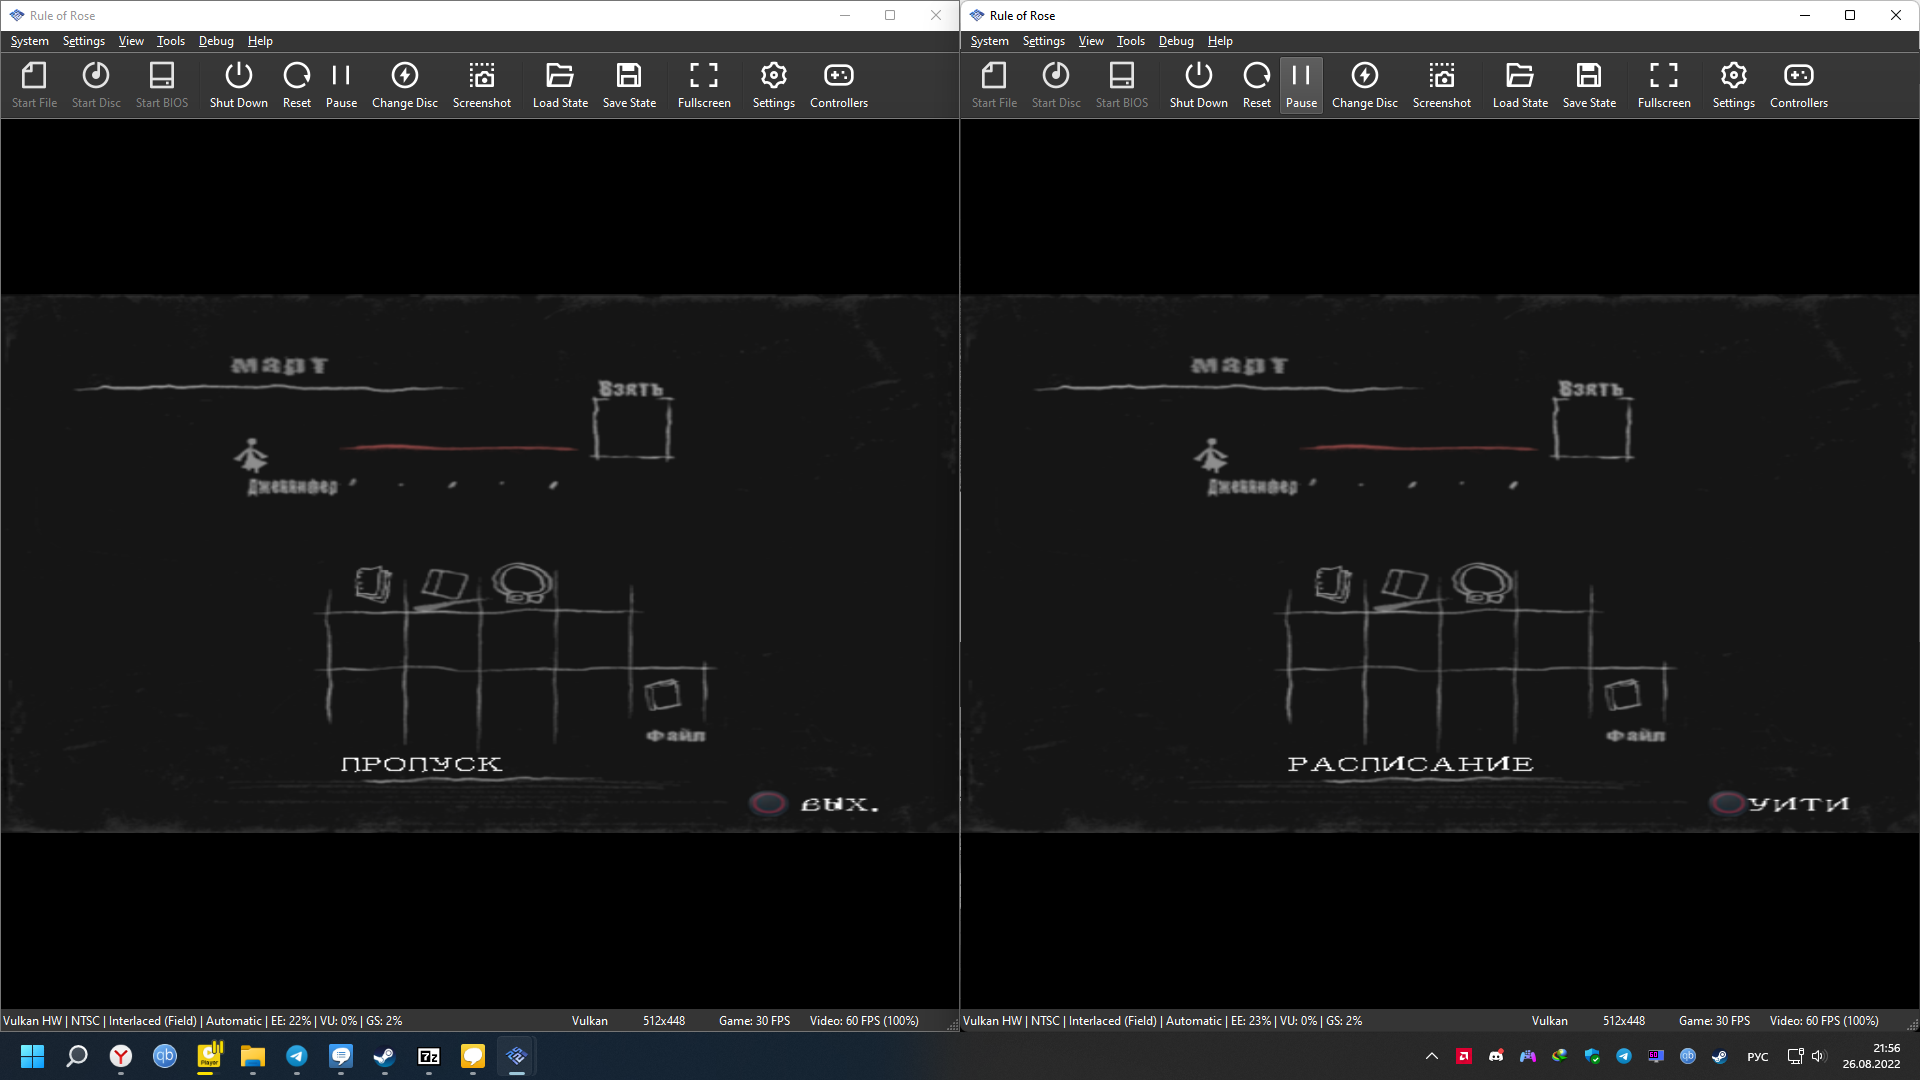Click Shut Down in right window toolbar
The width and height of the screenshot is (1920, 1080).
coord(1198,85)
